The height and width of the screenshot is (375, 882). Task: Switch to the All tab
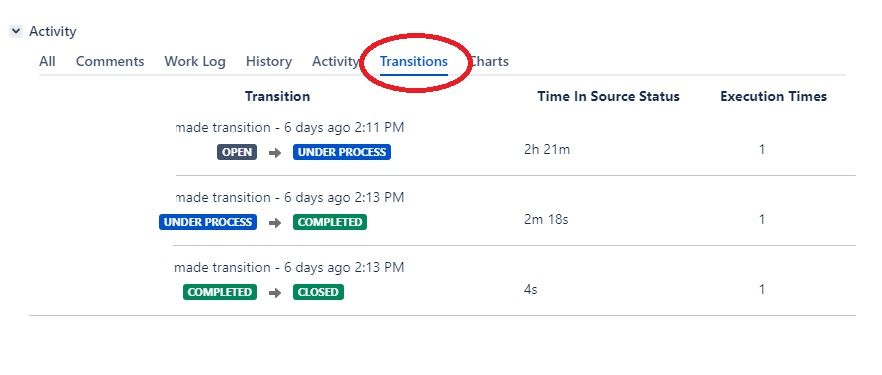click(47, 61)
